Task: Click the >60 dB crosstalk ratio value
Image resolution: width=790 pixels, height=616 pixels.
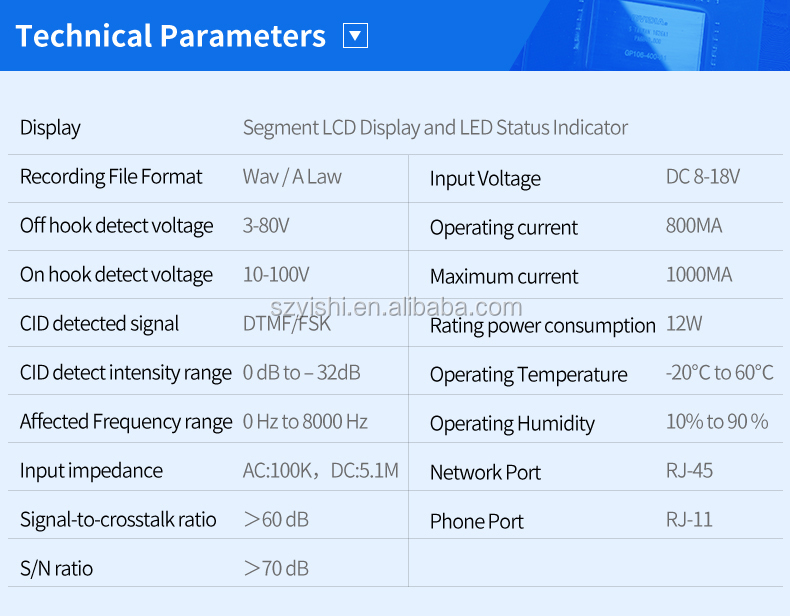Action: pyautogui.click(x=276, y=519)
